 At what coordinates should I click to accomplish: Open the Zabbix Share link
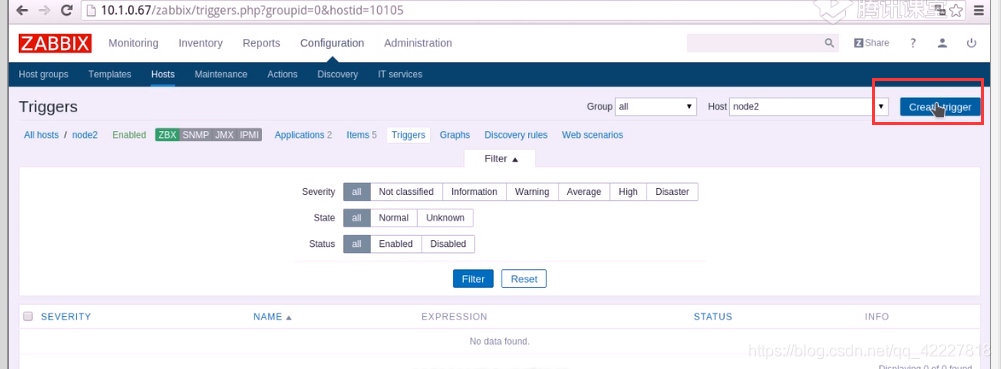(871, 43)
